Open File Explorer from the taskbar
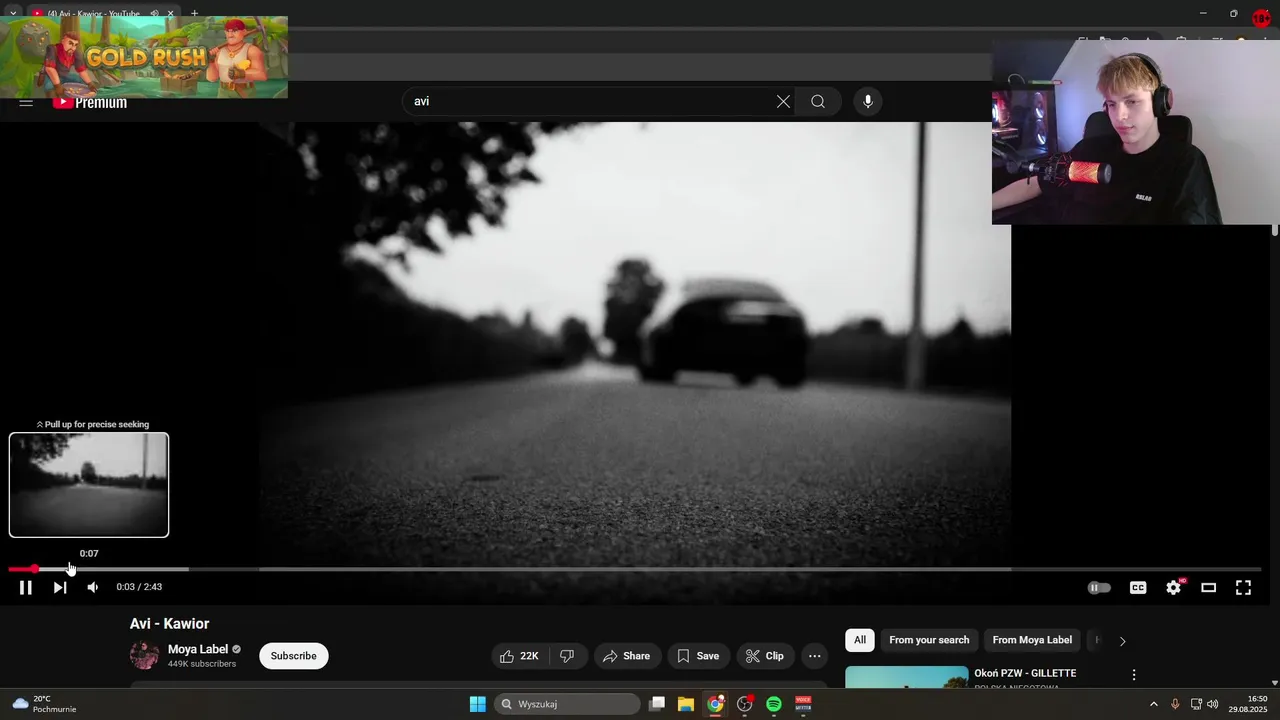Screen dimensions: 1280x720 [686, 704]
